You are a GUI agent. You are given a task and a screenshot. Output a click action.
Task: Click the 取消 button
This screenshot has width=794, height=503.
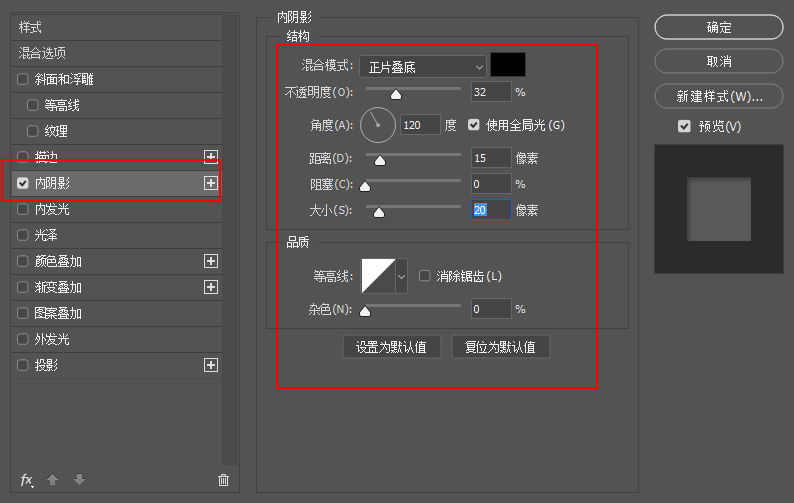click(x=719, y=61)
